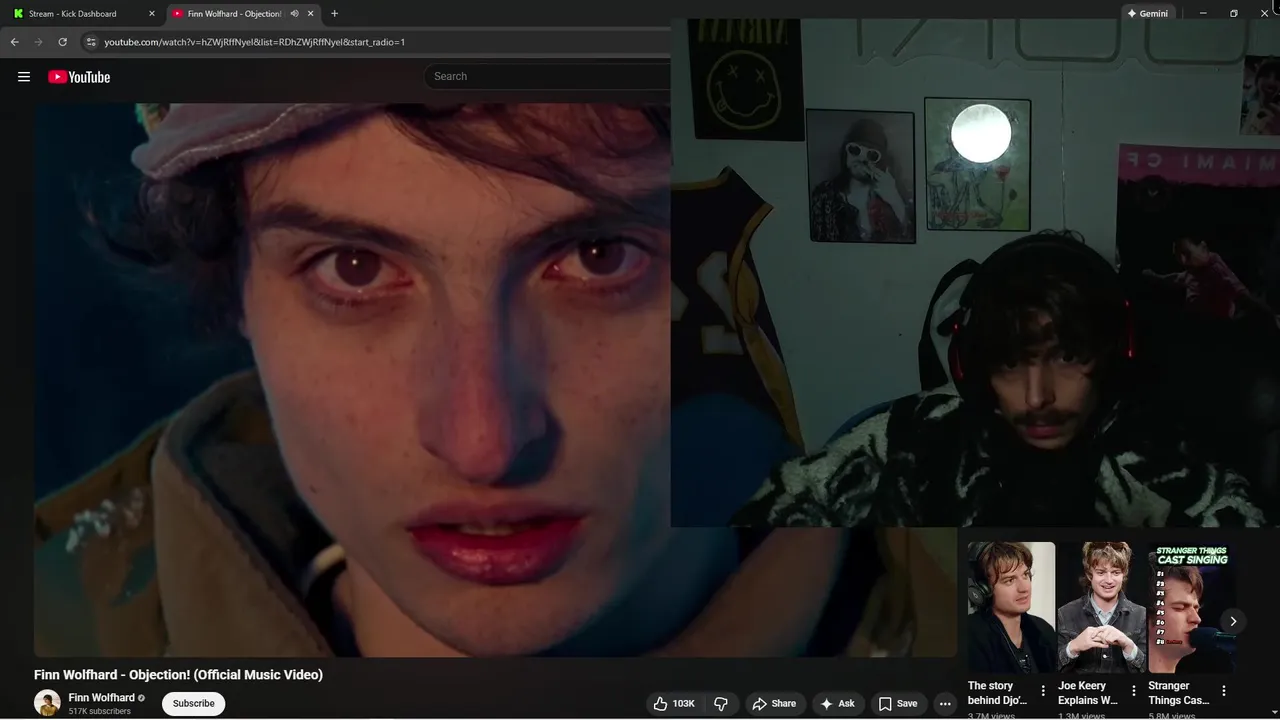
Task: Open 'Stranger Things Cas...' video title
Action: [x=1179, y=693]
